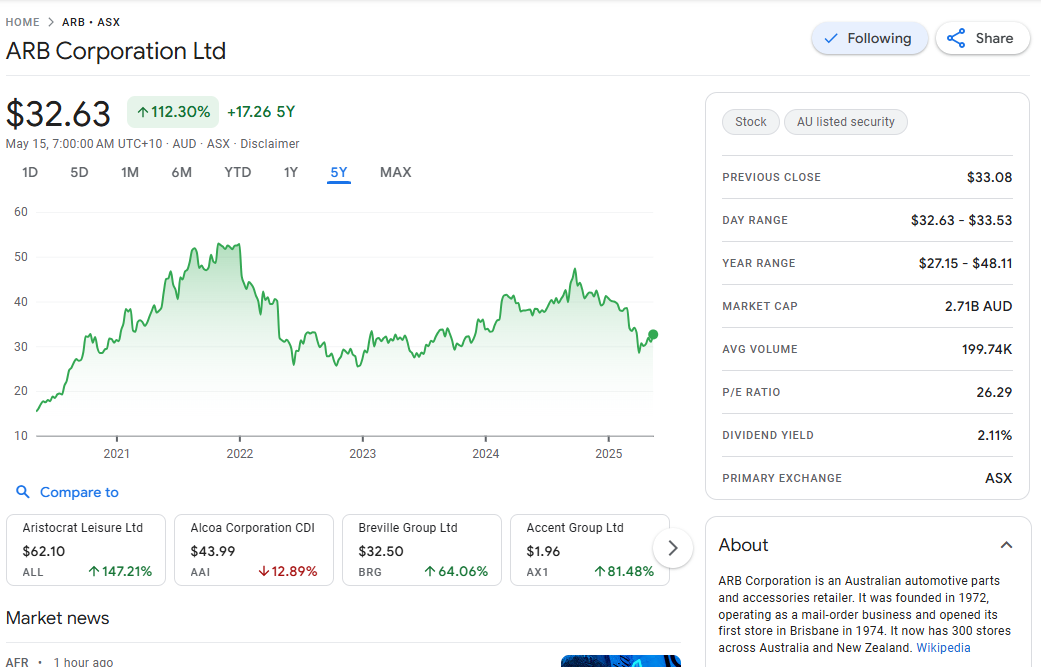Open Breville Group Ltd comparison card
The image size is (1041, 667).
pos(423,550)
